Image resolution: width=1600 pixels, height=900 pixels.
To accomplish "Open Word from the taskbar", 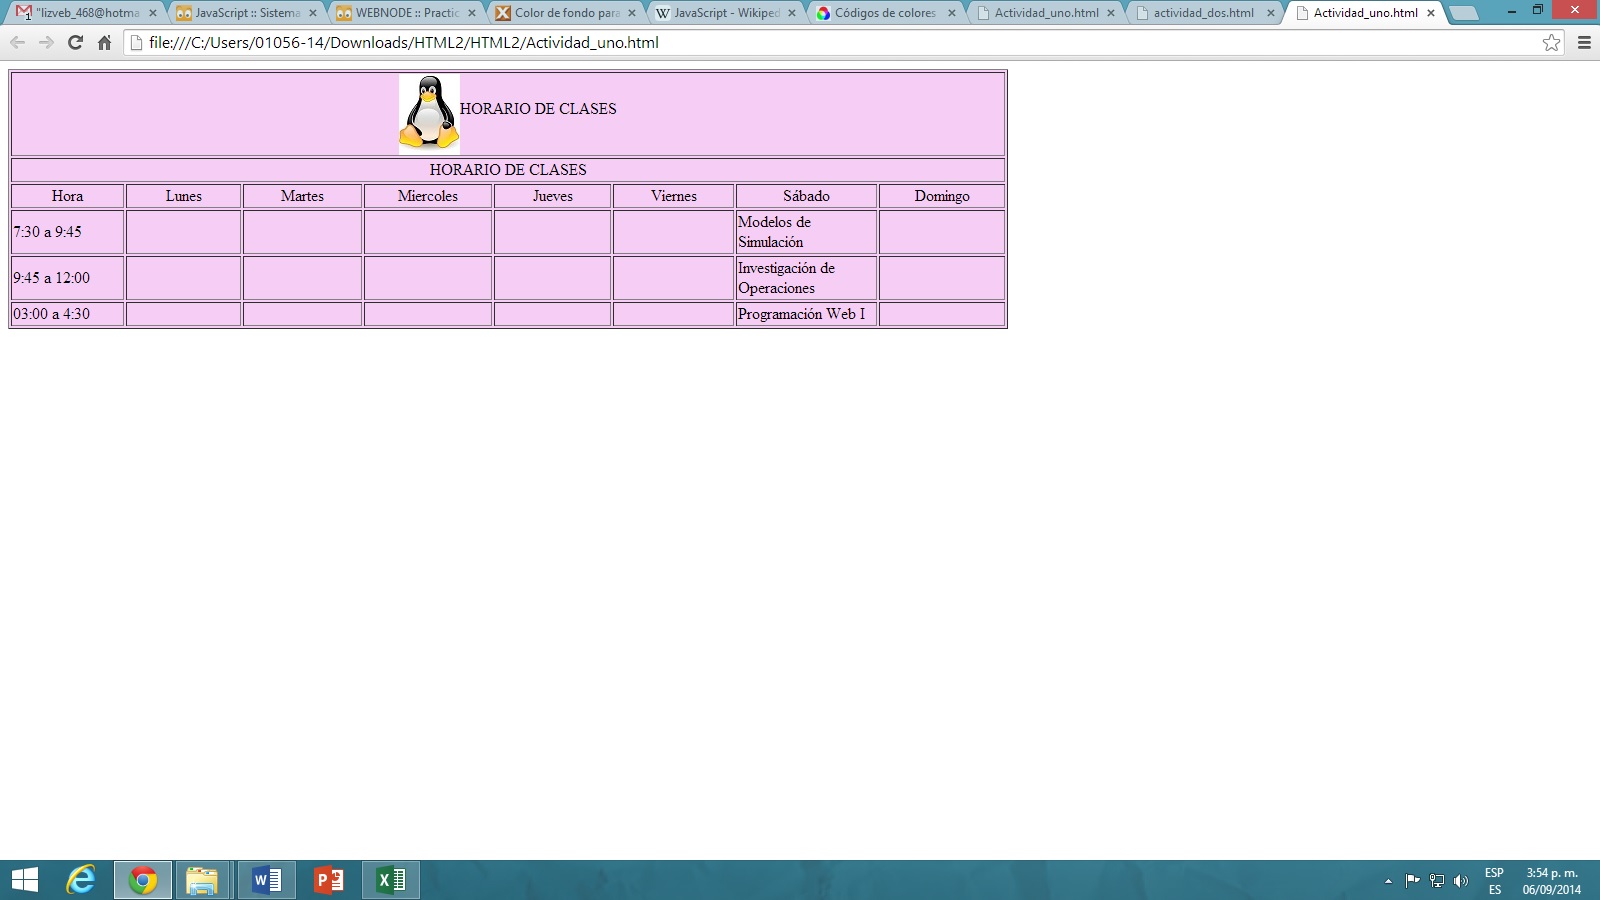I will 267,880.
